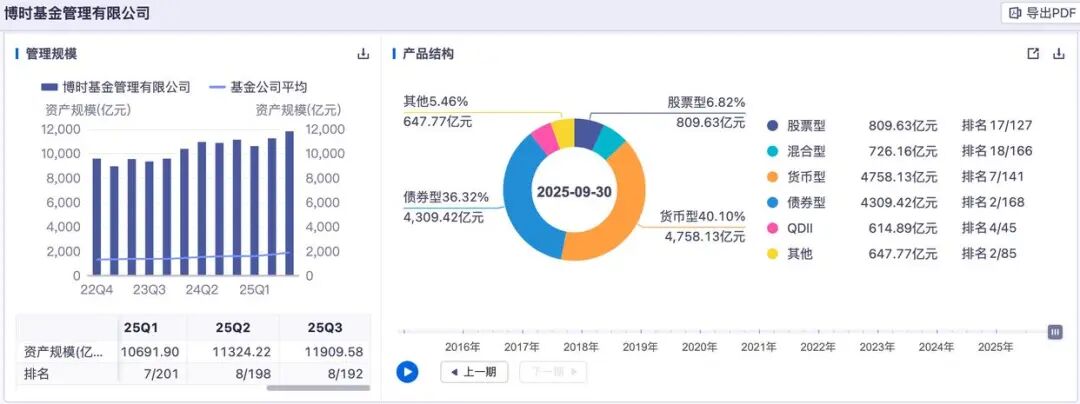Click the 2018年 timeline marker
Viewport: 1080px width, 404px height.
pos(581,347)
